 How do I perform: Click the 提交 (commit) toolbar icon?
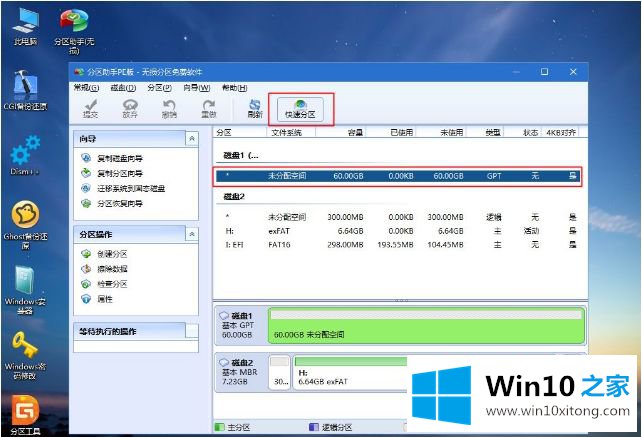tap(90, 107)
